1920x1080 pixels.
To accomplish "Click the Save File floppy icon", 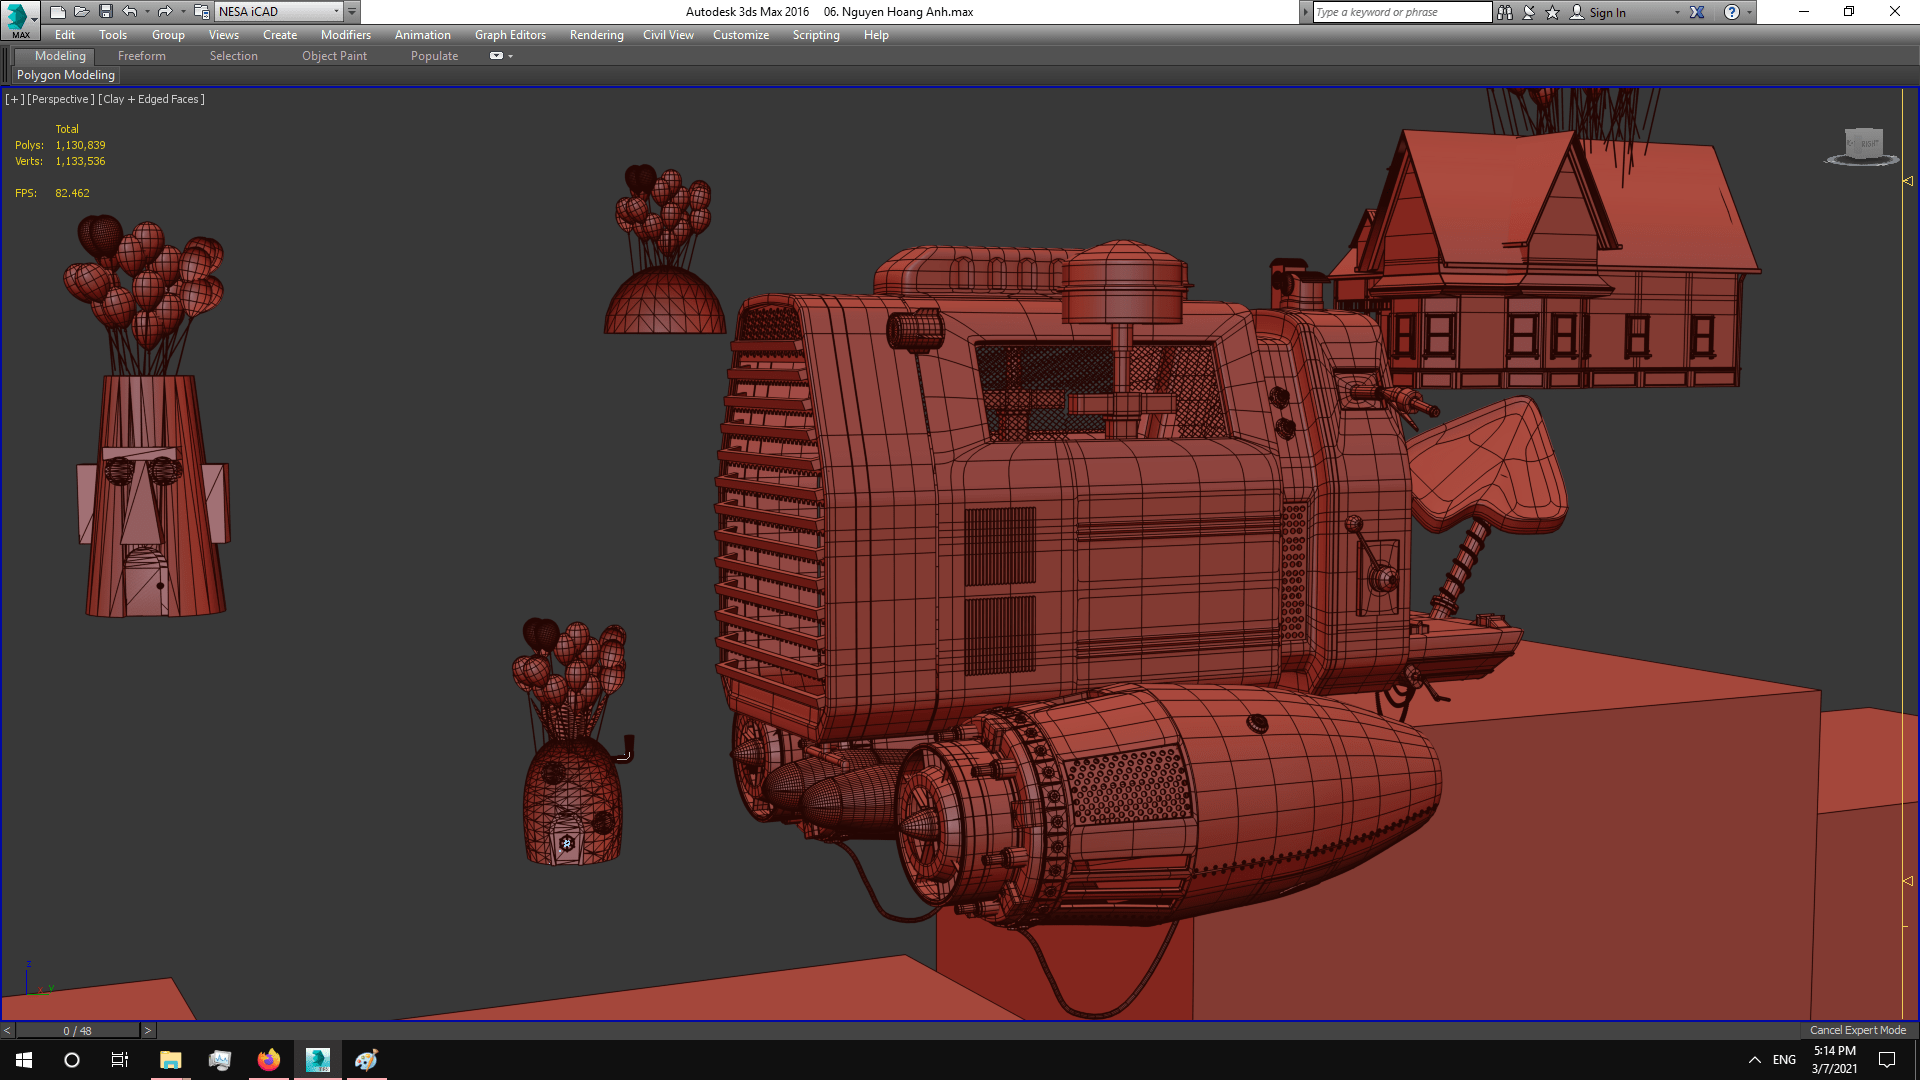I will click(105, 12).
